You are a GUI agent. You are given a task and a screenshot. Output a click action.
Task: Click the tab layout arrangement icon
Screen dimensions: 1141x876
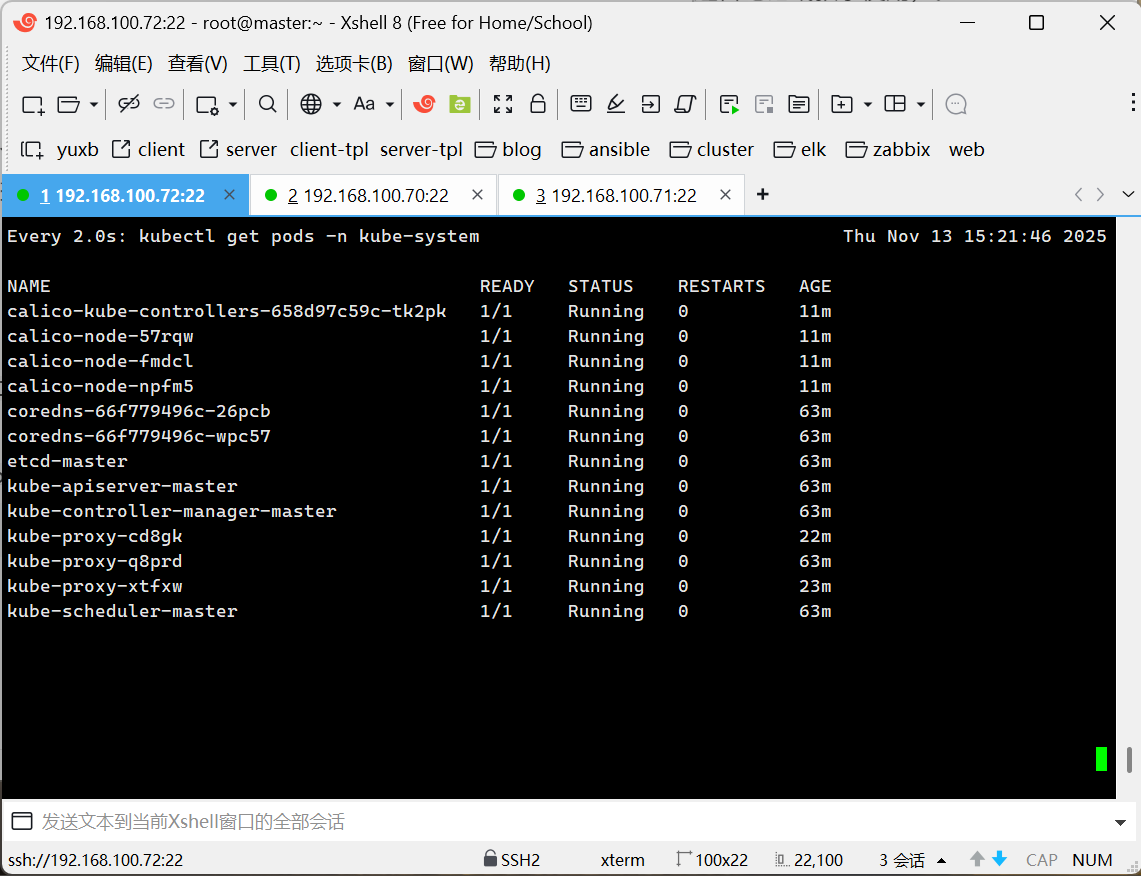894,104
